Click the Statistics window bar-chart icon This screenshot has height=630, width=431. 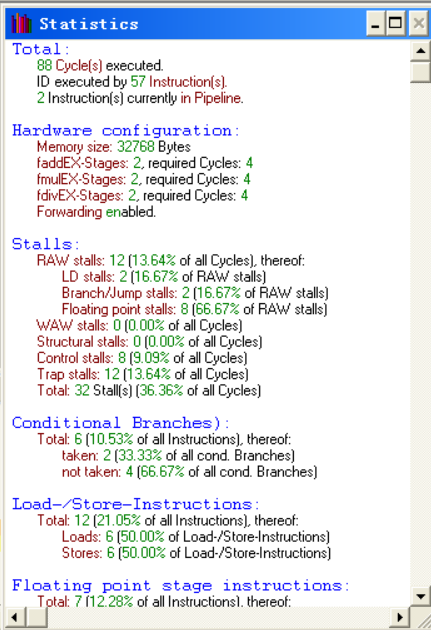click(x=21, y=23)
